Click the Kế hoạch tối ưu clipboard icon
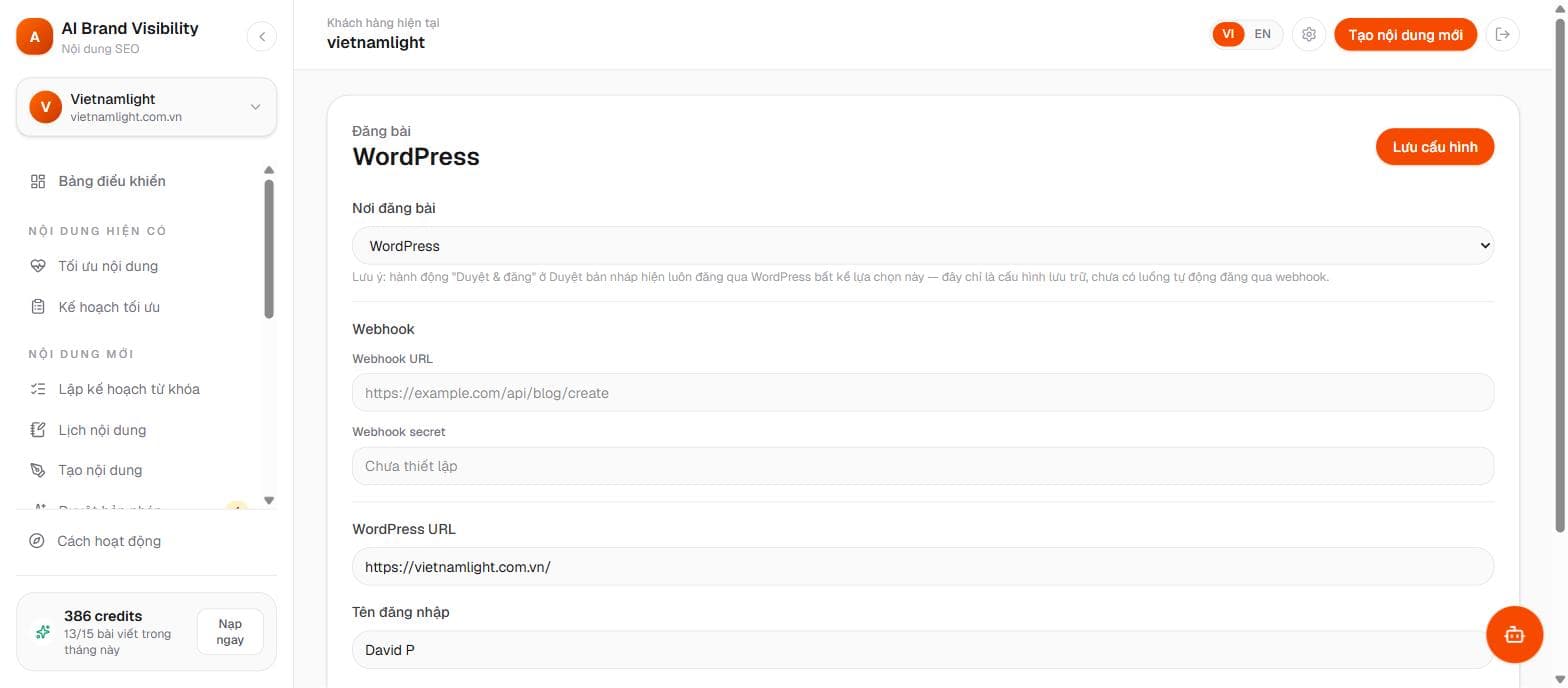1568x688 pixels. tap(38, 307)
